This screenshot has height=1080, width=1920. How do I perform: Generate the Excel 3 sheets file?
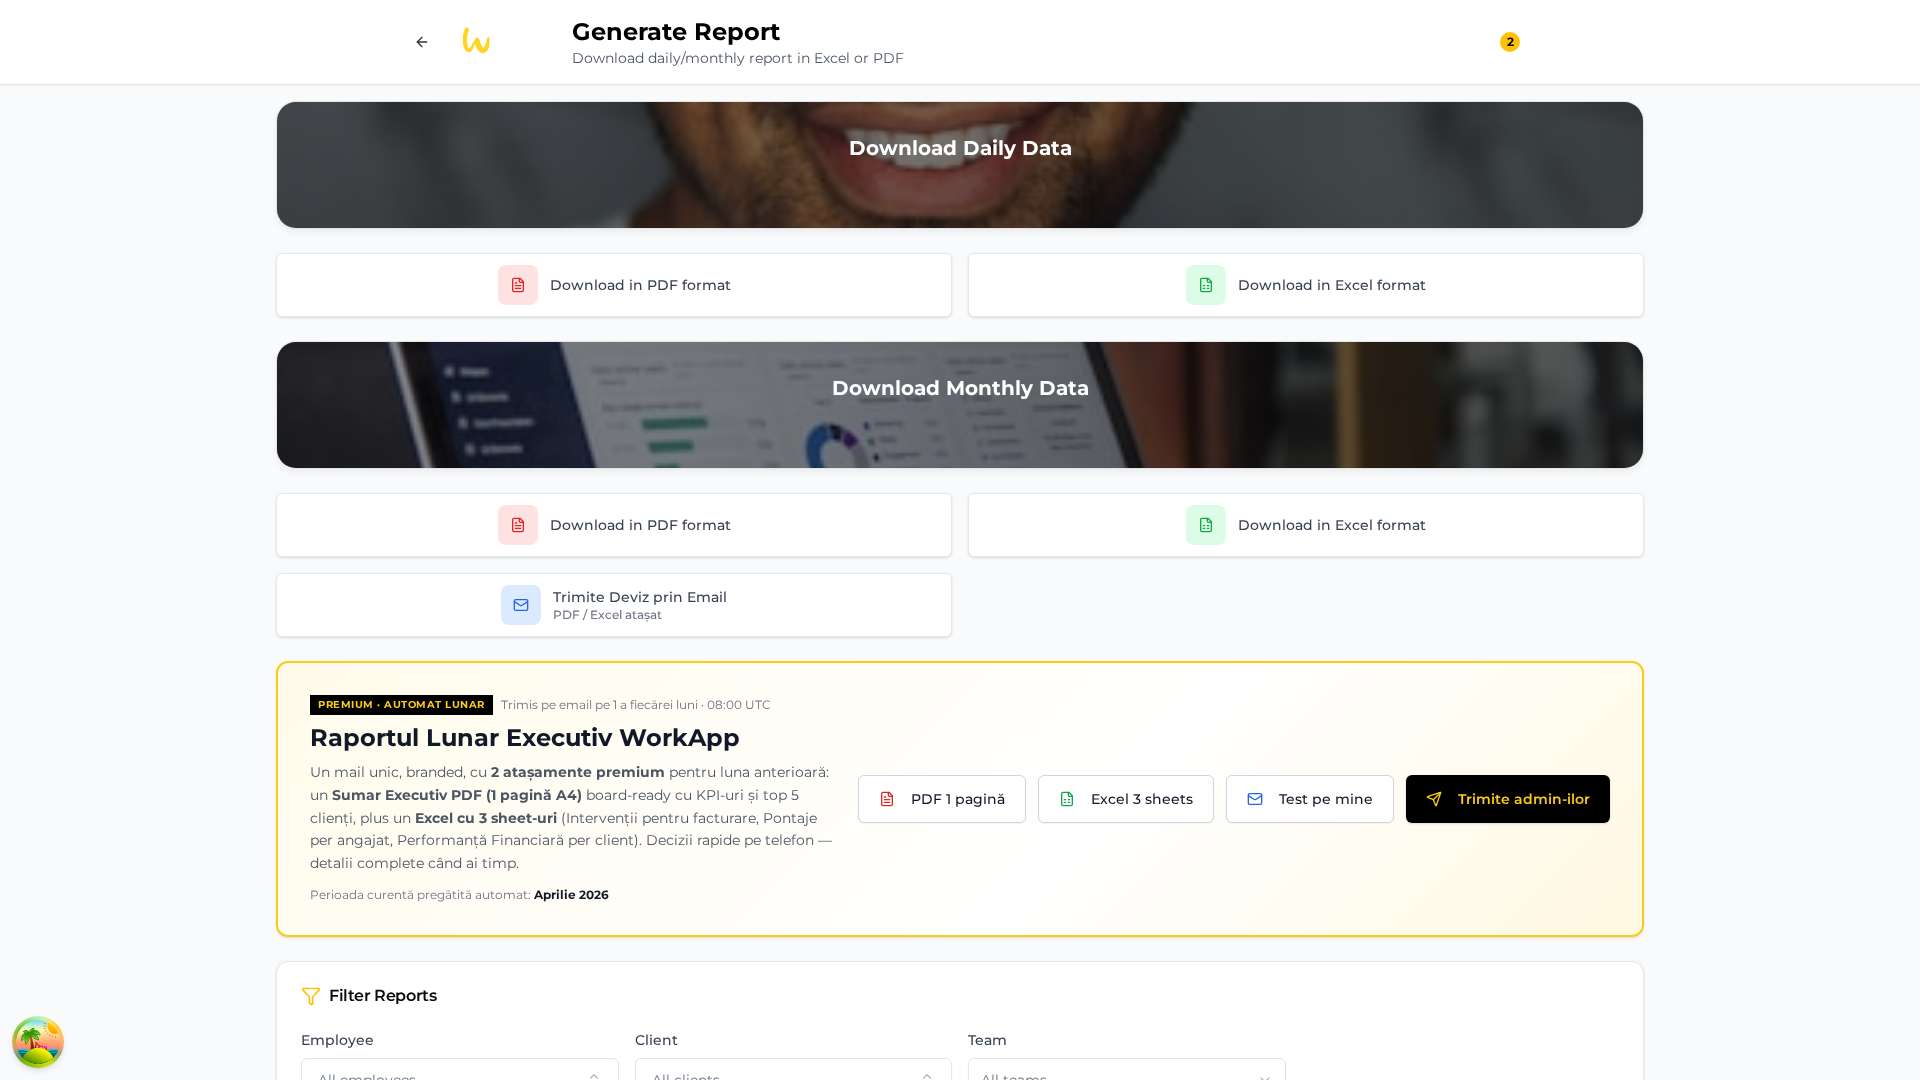point(1126,799)
